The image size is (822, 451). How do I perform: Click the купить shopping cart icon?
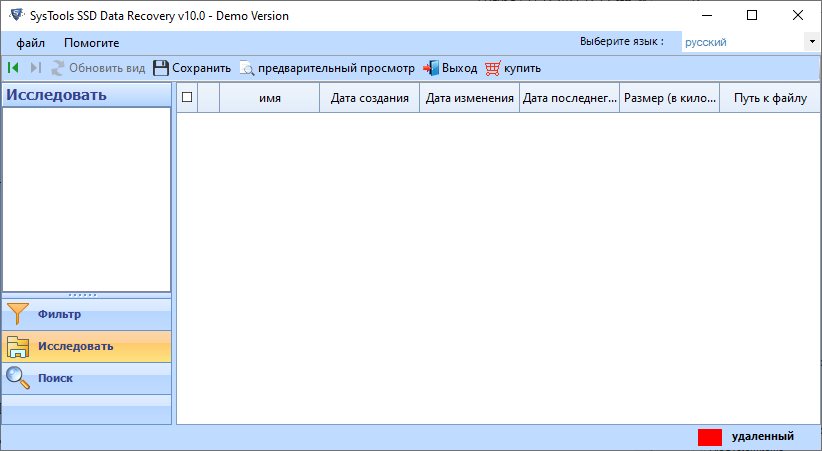click(x=493, y=68)
